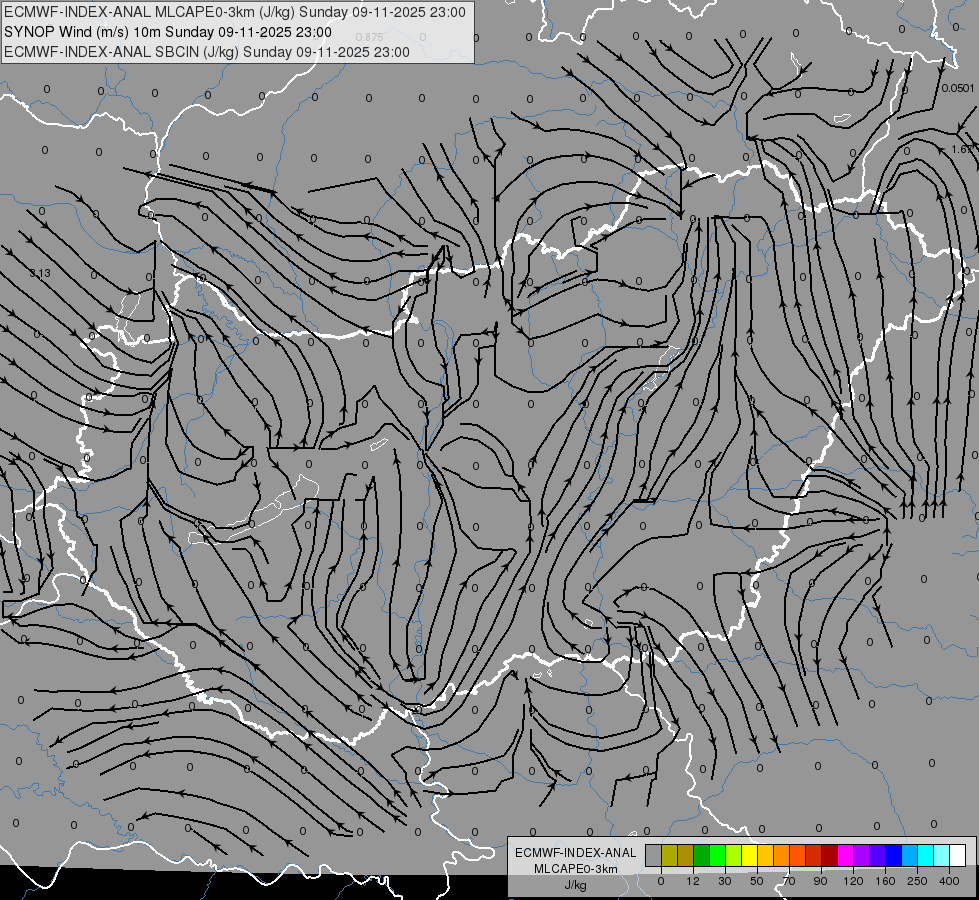Select the bright green legend swatch
979x900 pixels.
click(717, 855)
